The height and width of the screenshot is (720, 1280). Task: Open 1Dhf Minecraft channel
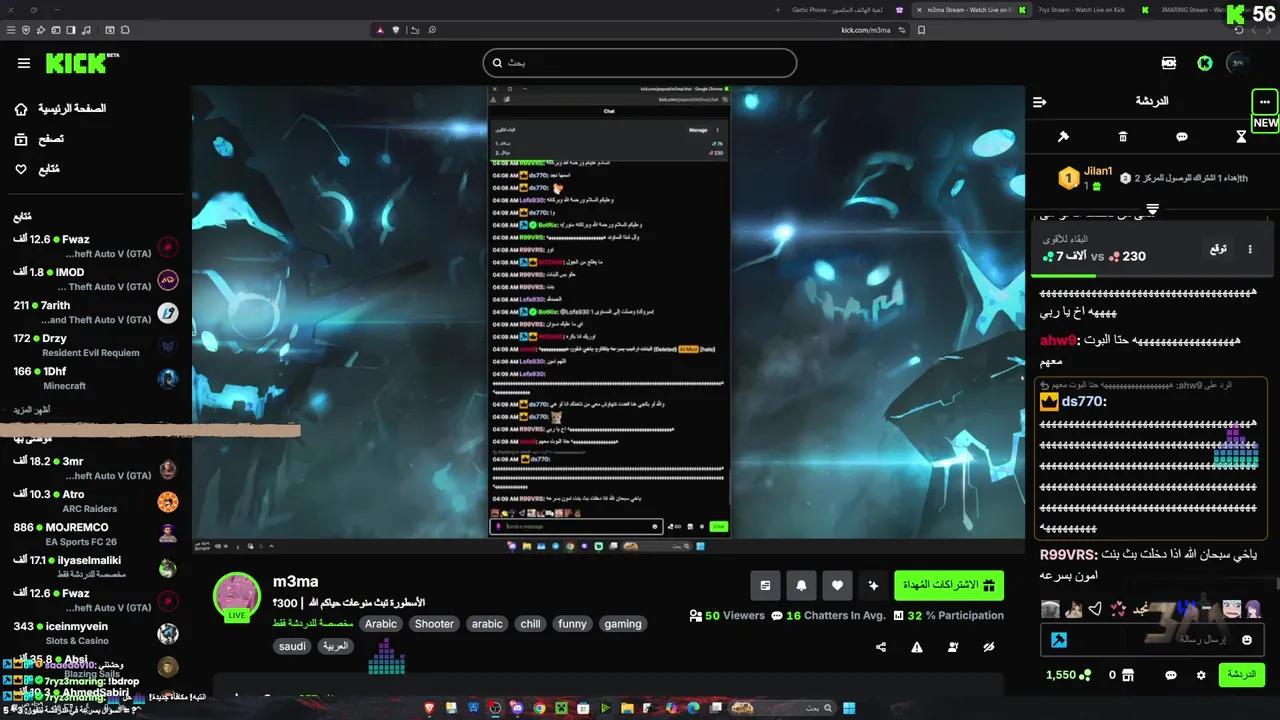click(95, 379)
